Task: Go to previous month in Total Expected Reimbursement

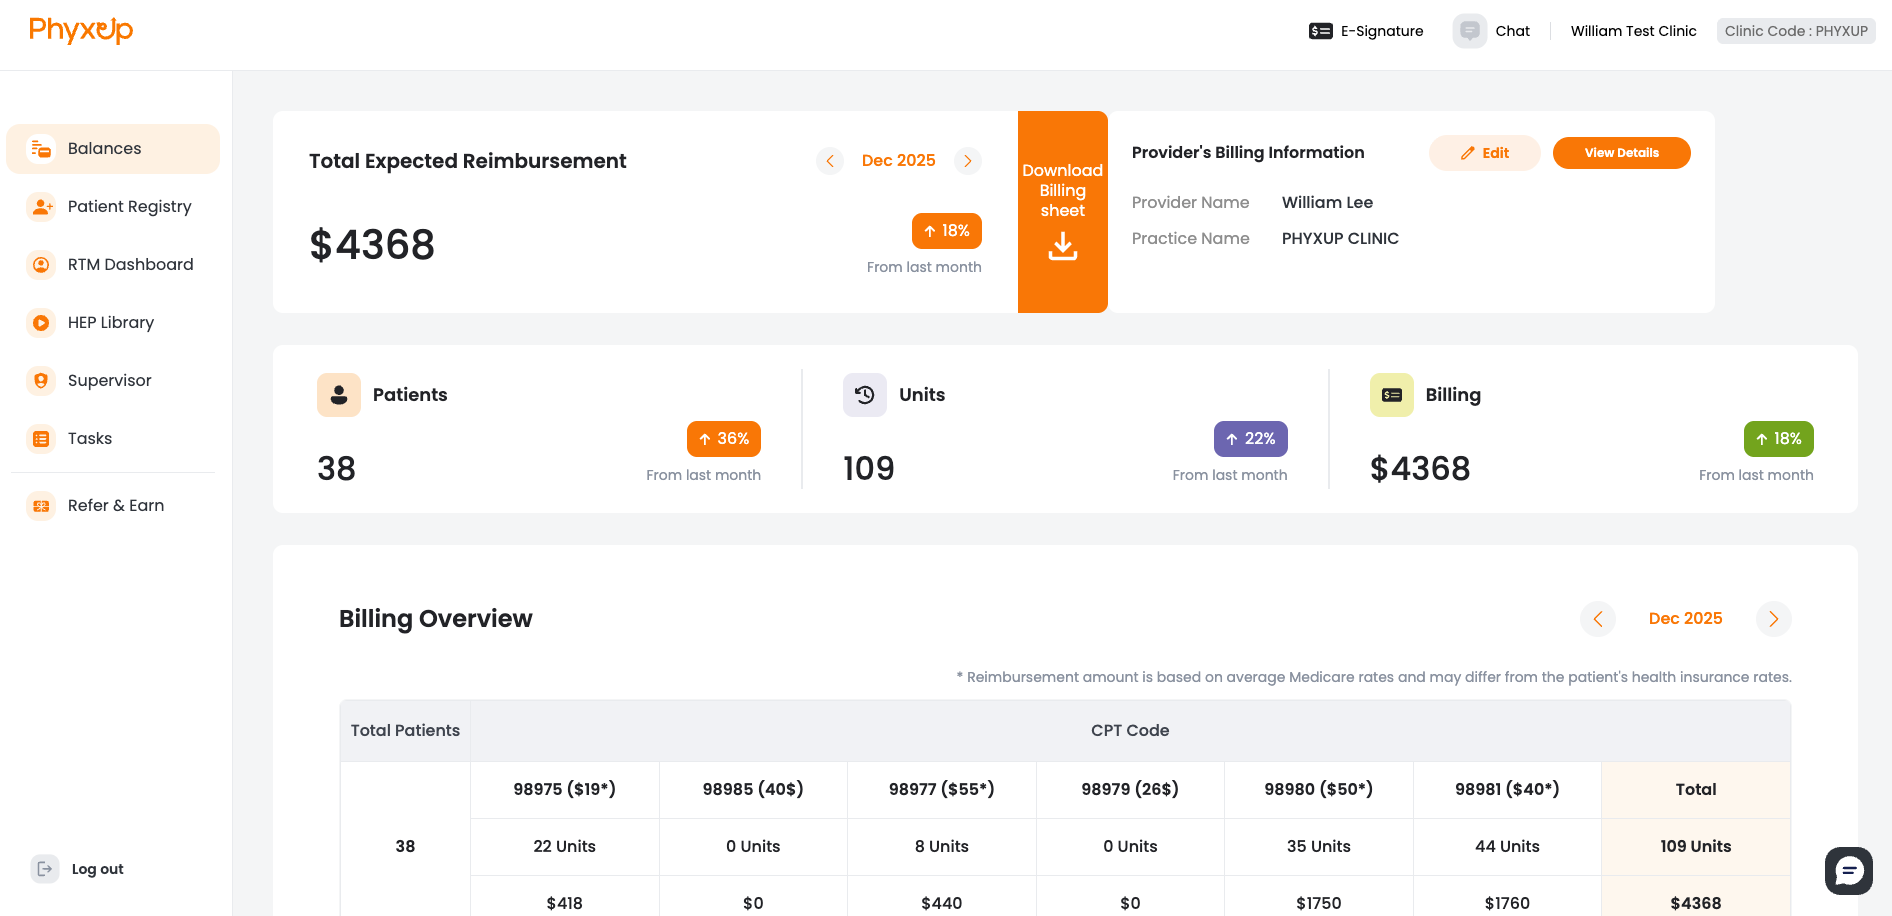Action: pyautogui.click(x=830, y=161)
